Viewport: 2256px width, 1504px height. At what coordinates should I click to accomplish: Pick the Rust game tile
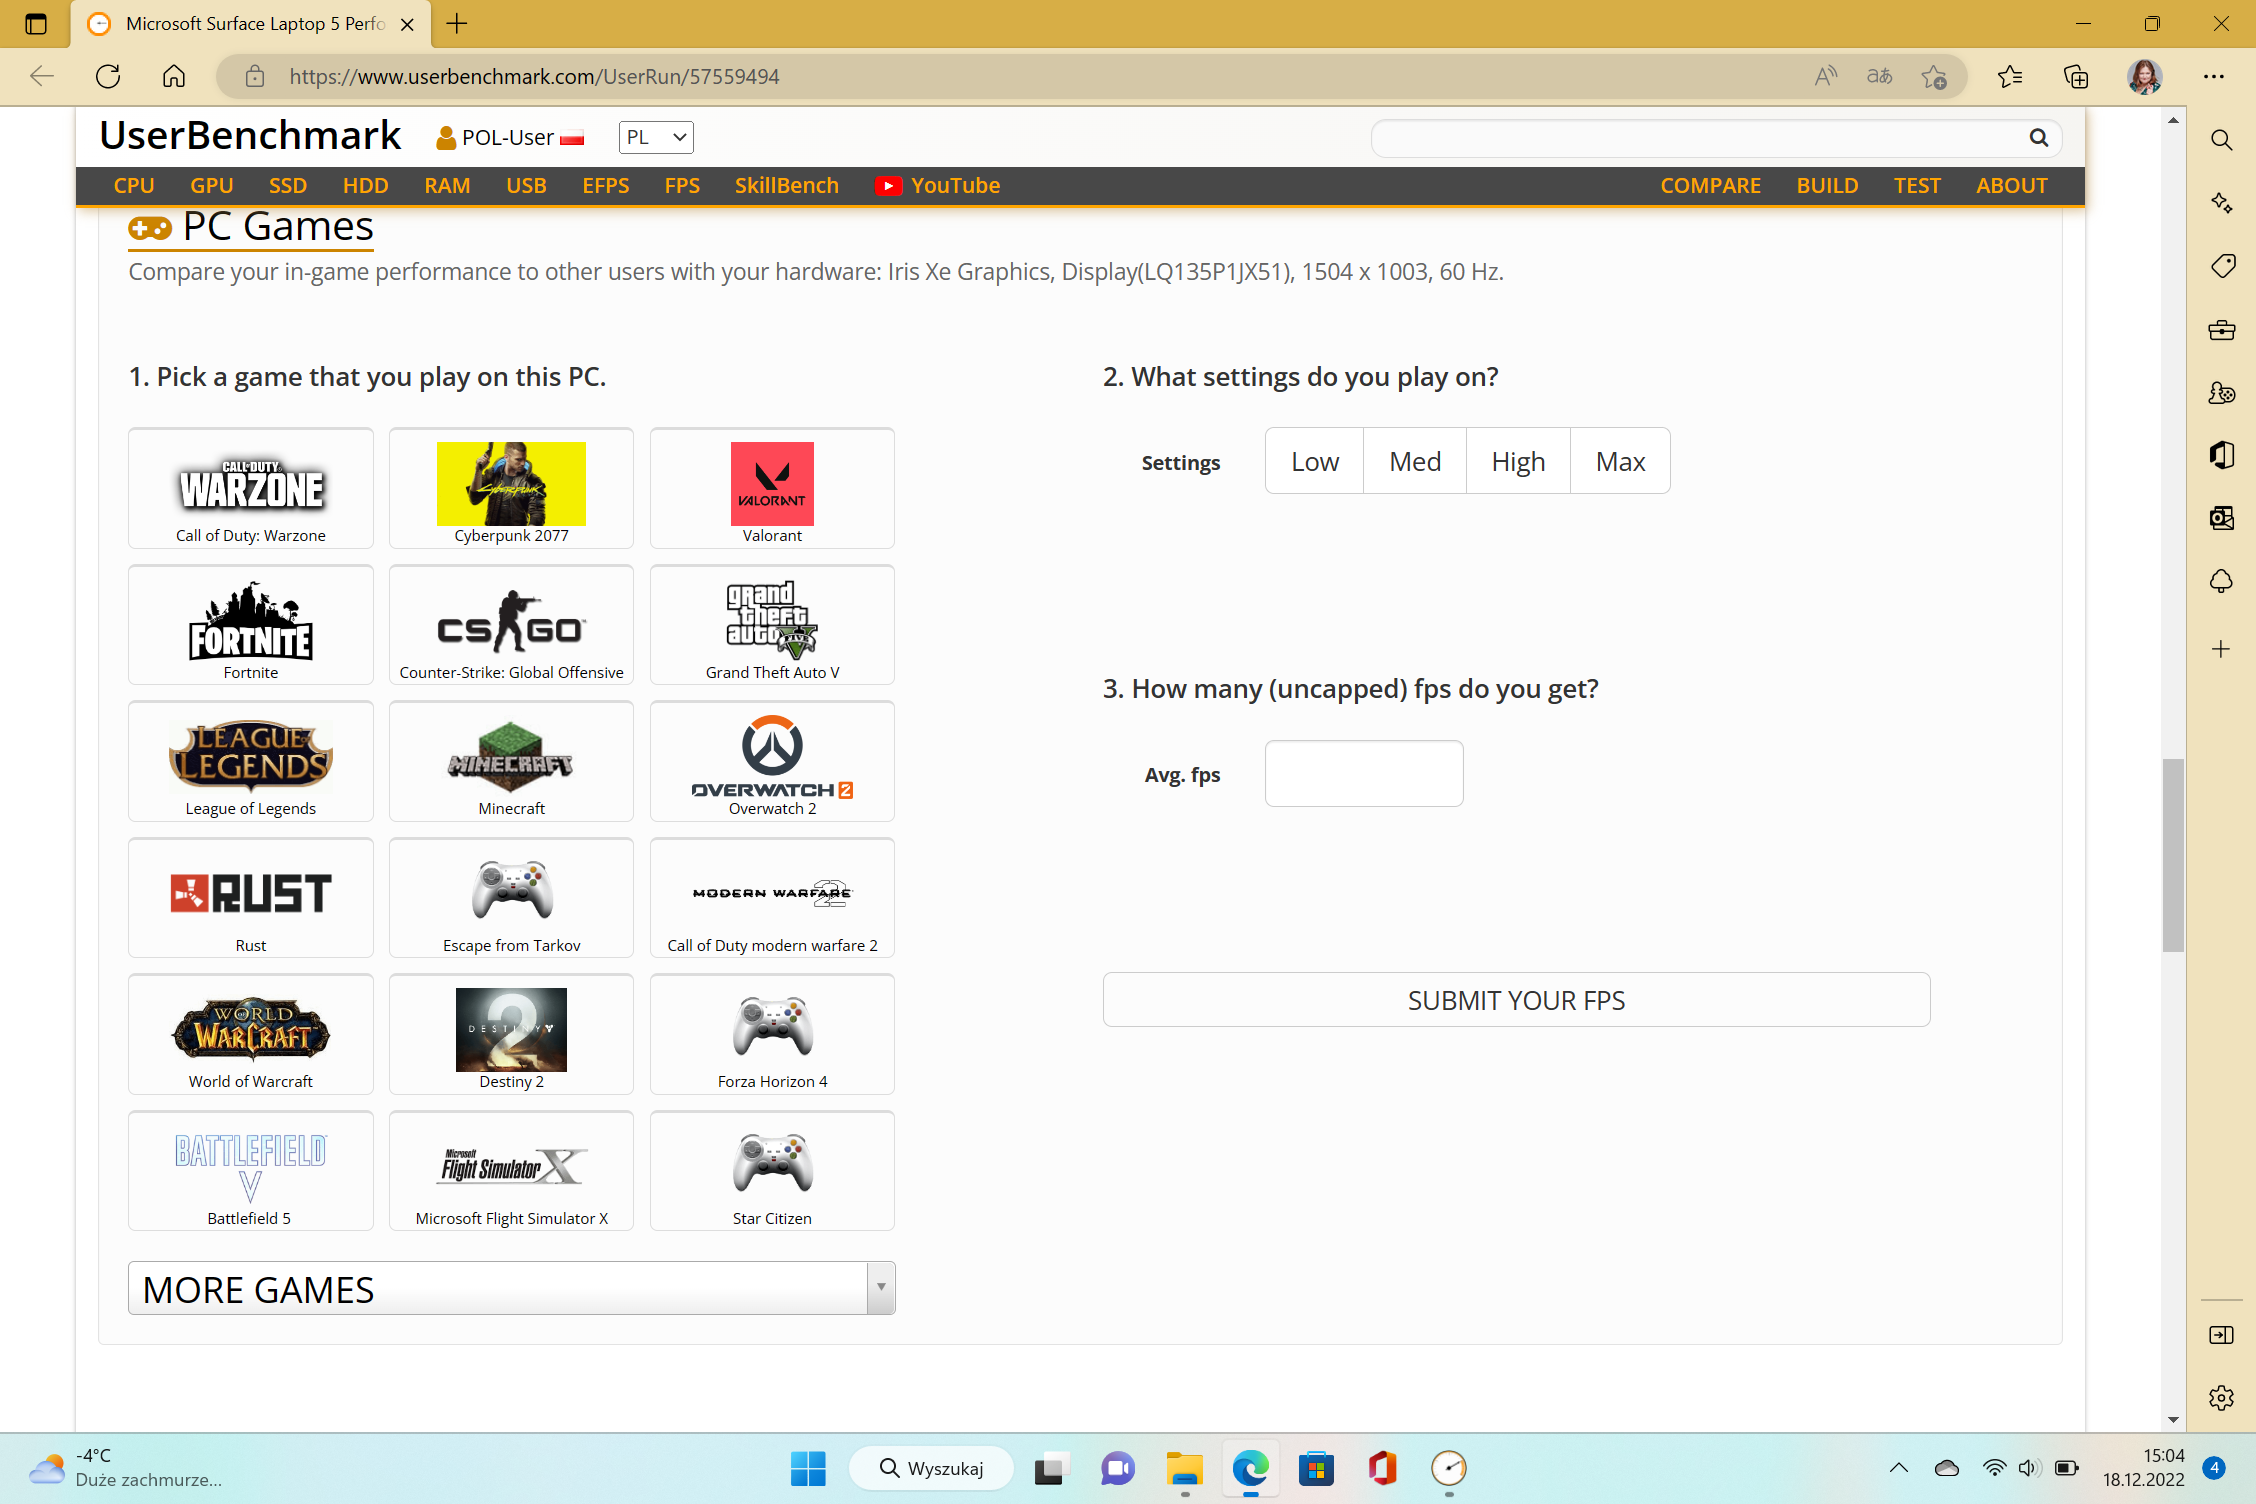click(x=251, y=898)
